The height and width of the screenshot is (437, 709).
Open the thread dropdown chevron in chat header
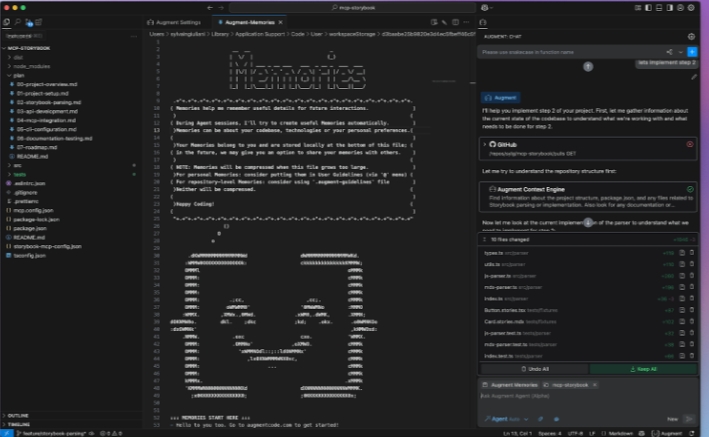point(681,52)
